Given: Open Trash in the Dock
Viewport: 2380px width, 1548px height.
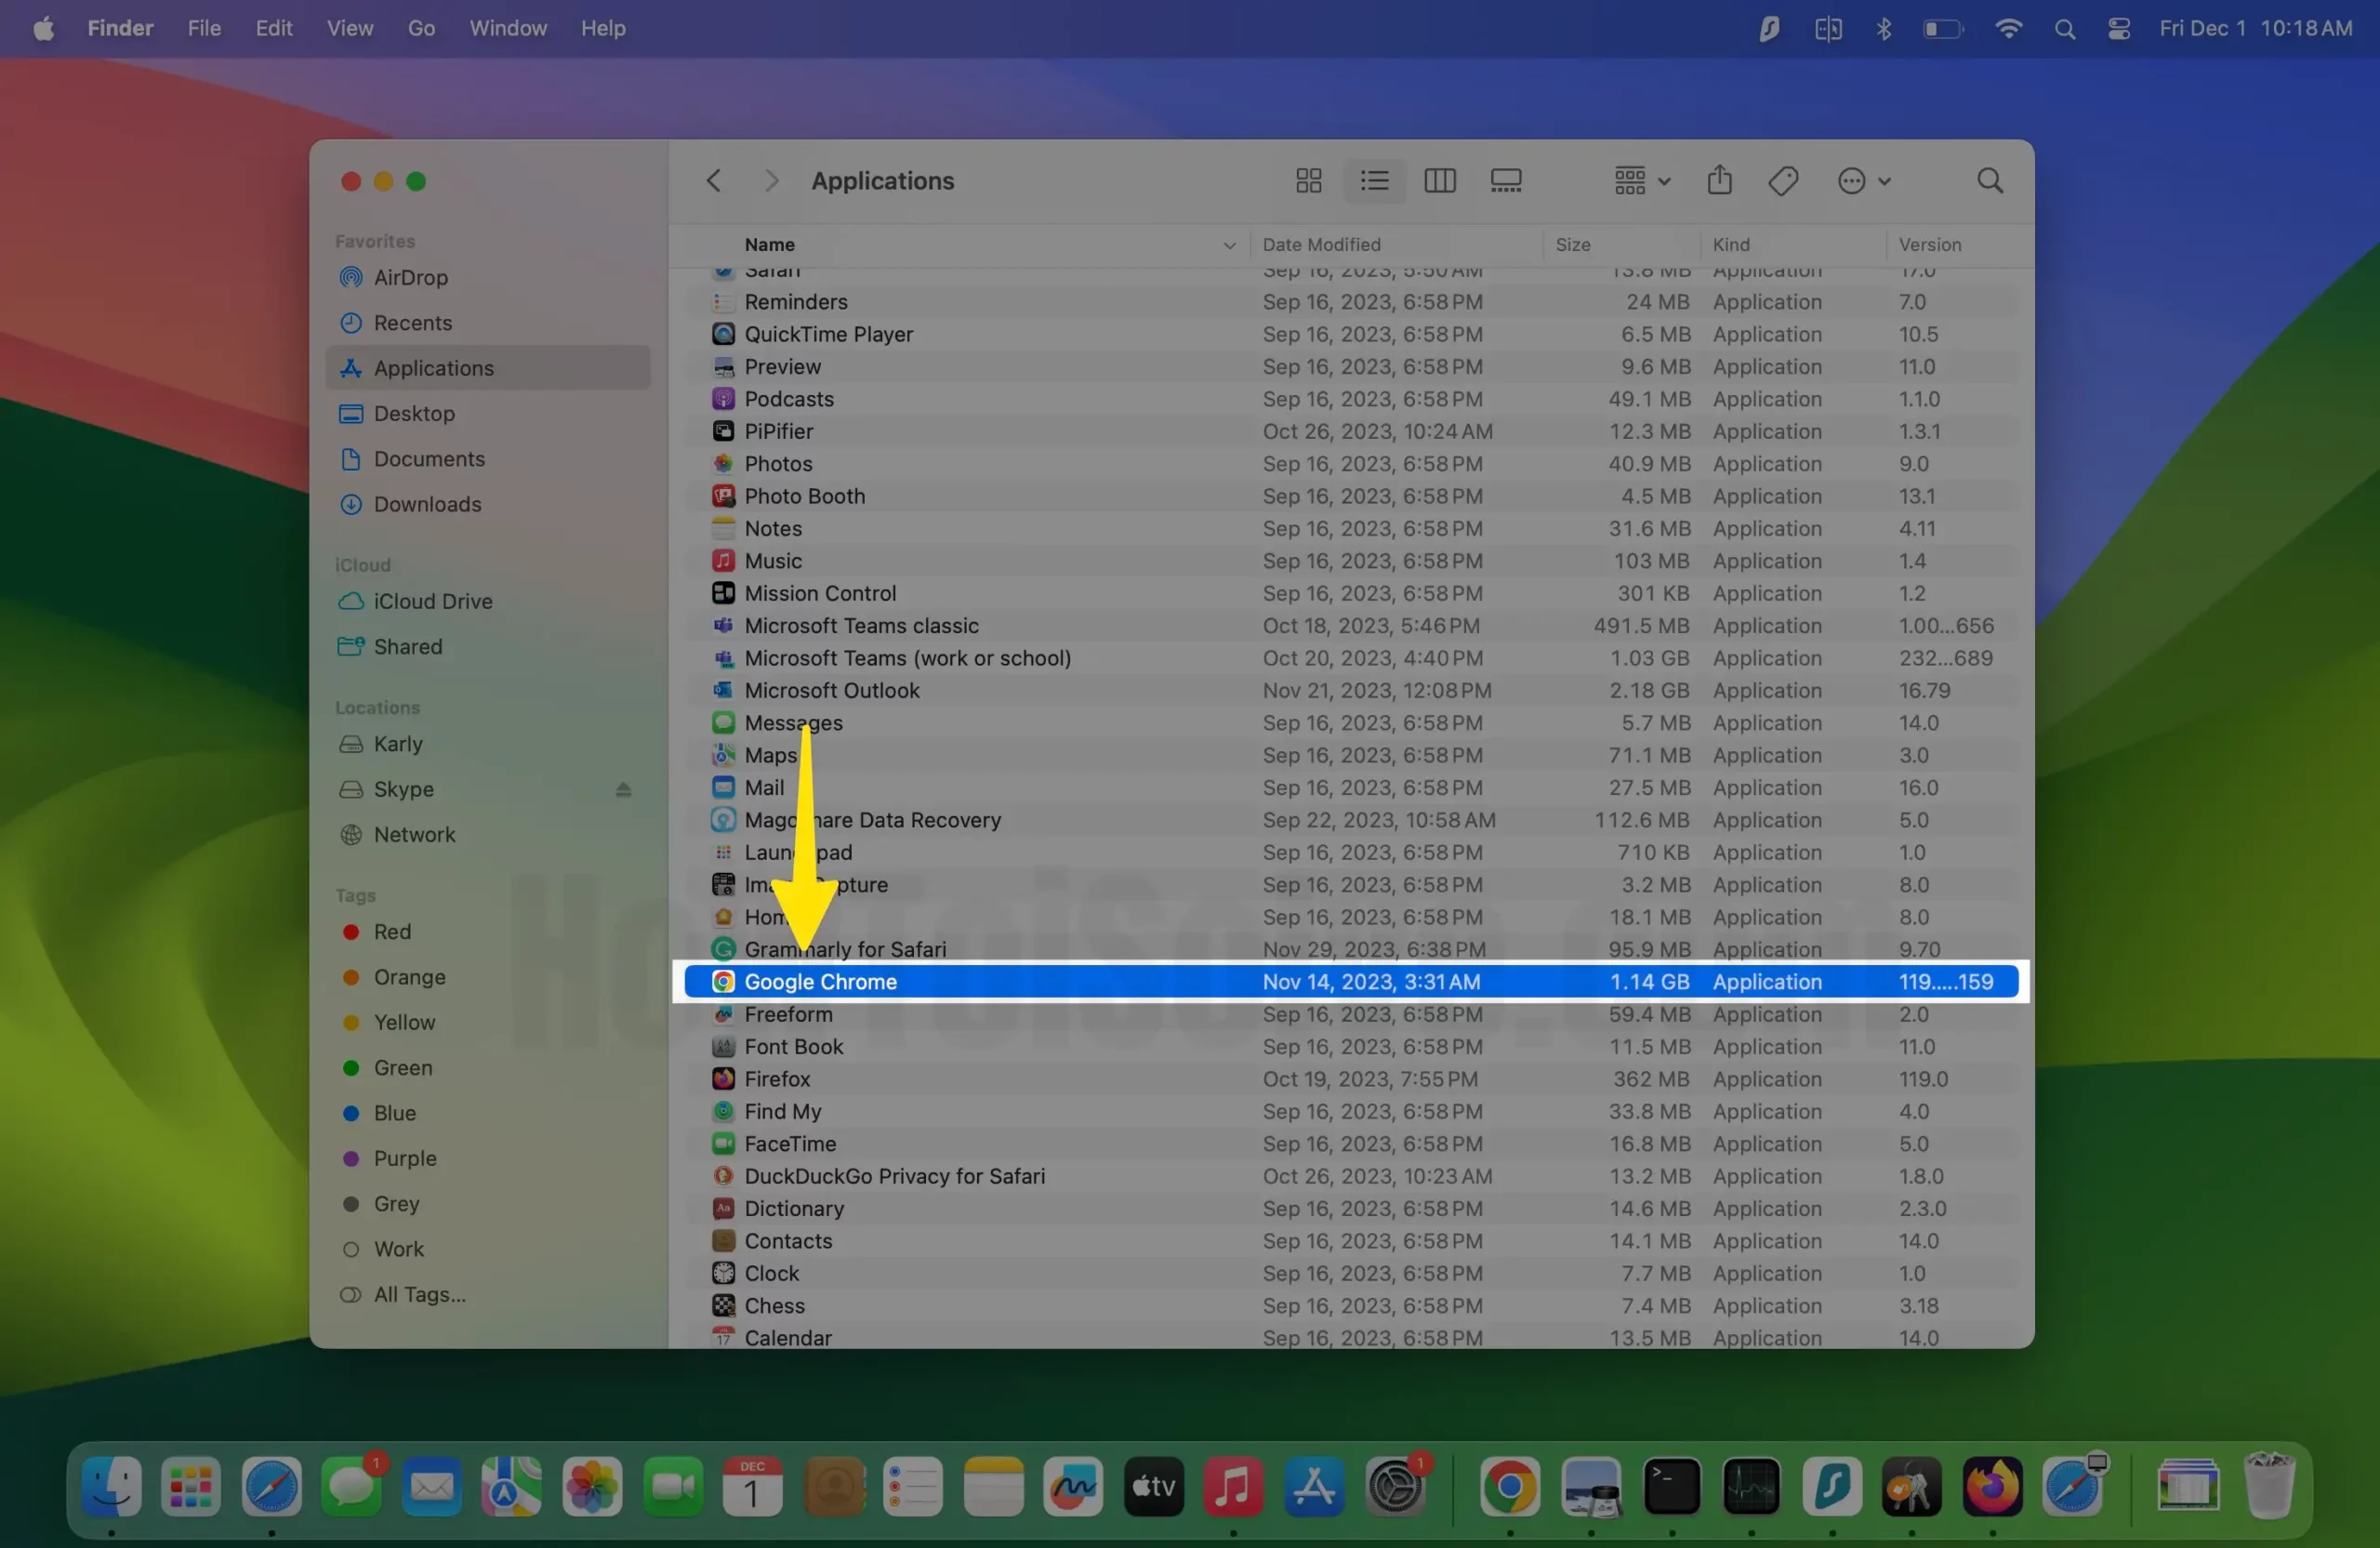Looking at the screenshot, I should point(2269,1487).
